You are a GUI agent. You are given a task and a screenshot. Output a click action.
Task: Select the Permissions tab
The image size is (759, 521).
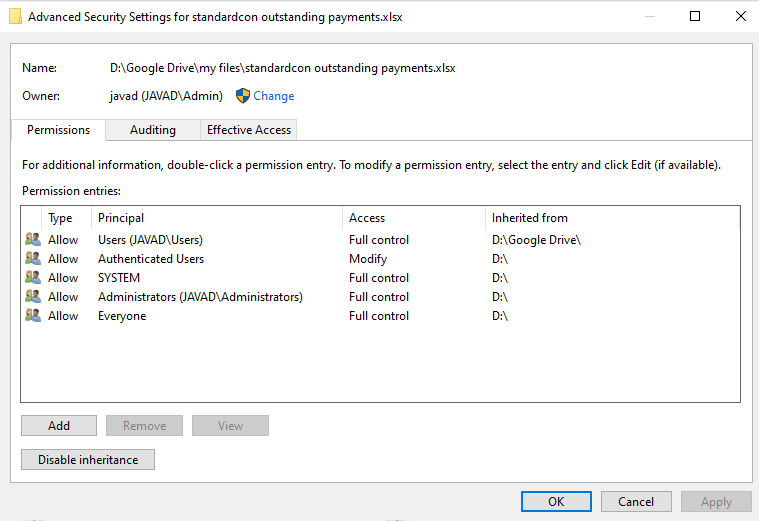click(58, 130)
